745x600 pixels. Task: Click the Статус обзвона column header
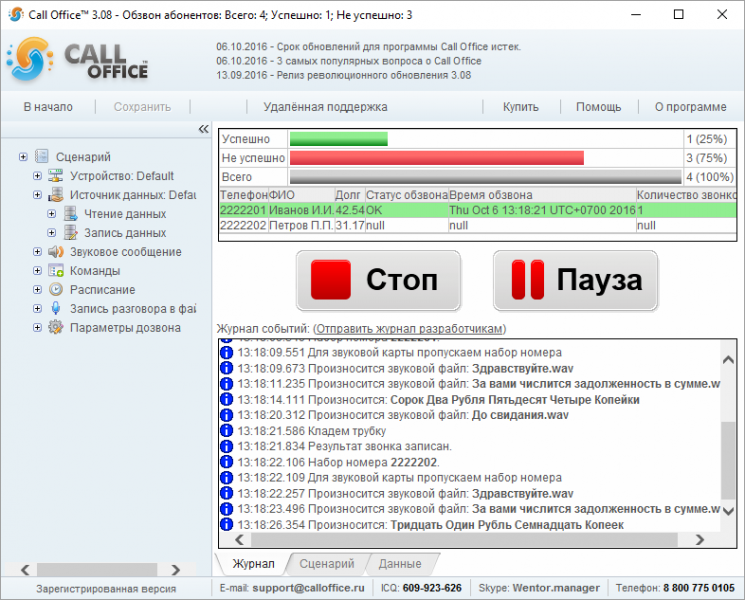407,195
